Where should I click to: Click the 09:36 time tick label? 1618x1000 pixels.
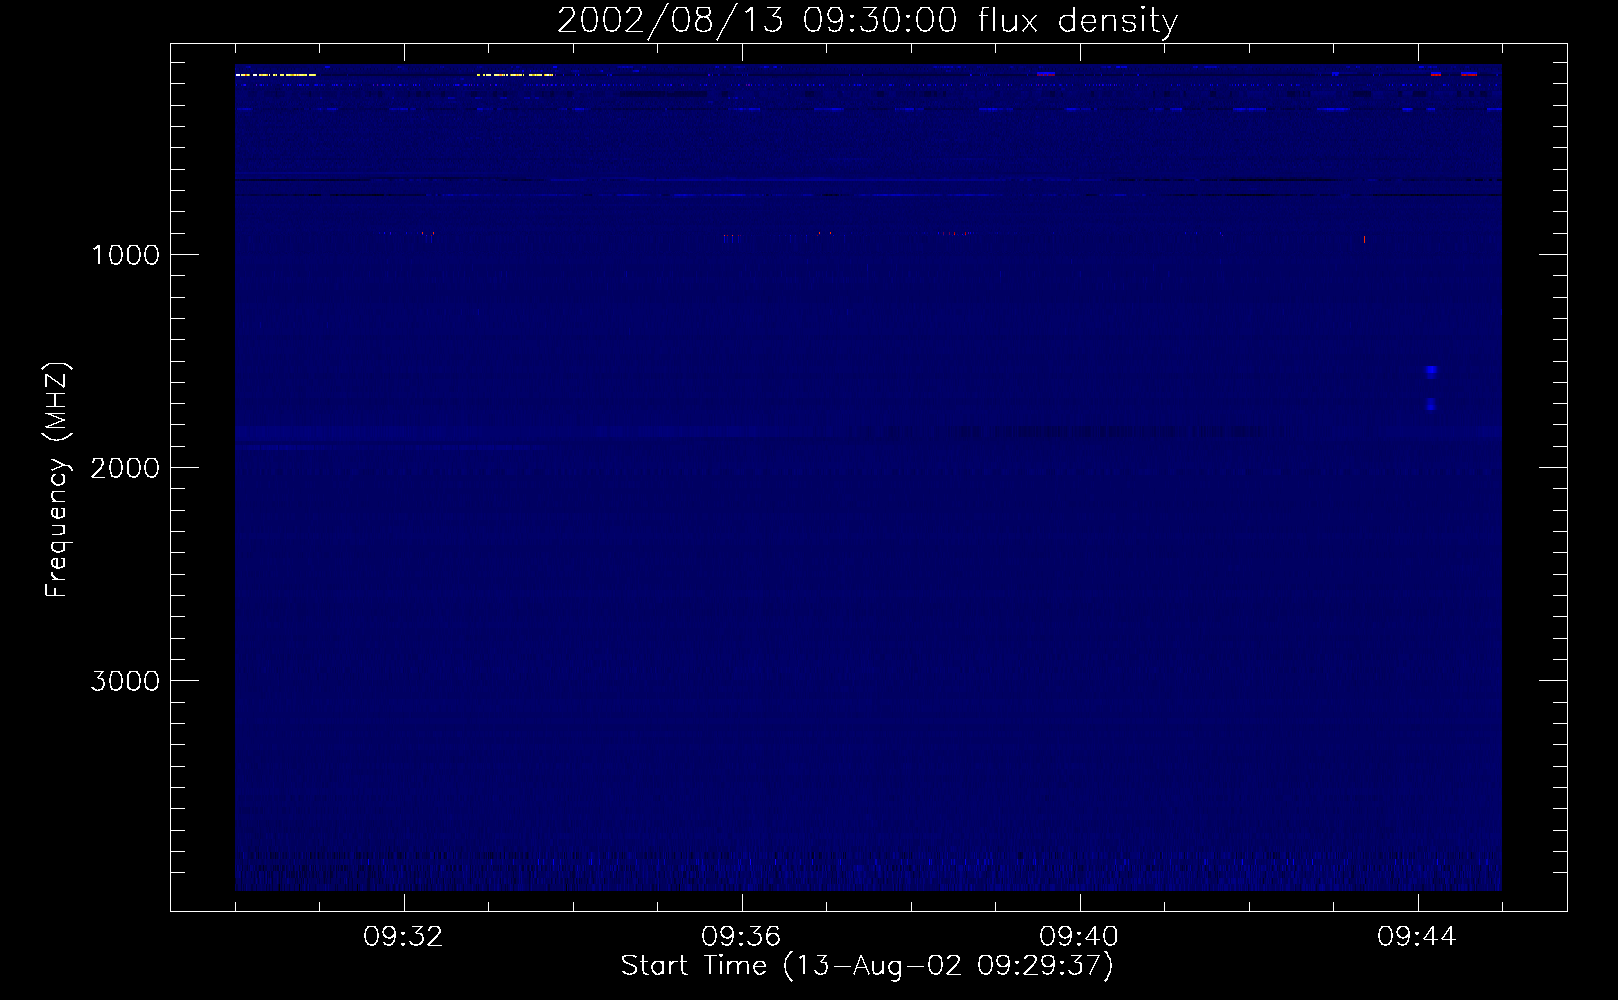click(741, 937)
